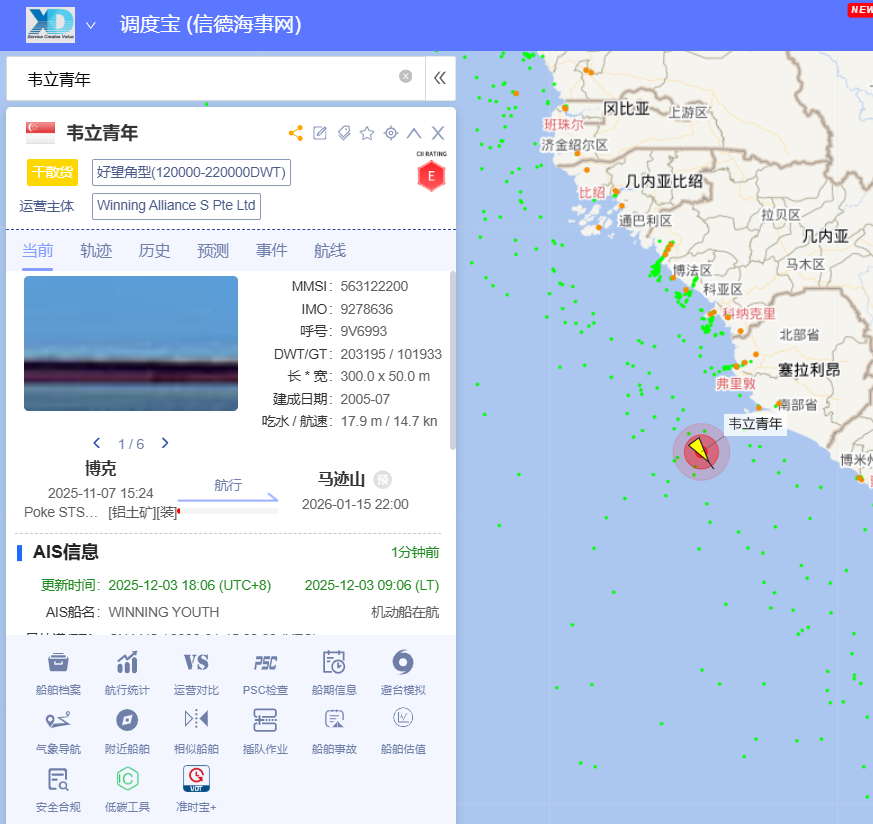Click the tag label icon in ship header
This screenshot has width=873, height=824.
344,133
